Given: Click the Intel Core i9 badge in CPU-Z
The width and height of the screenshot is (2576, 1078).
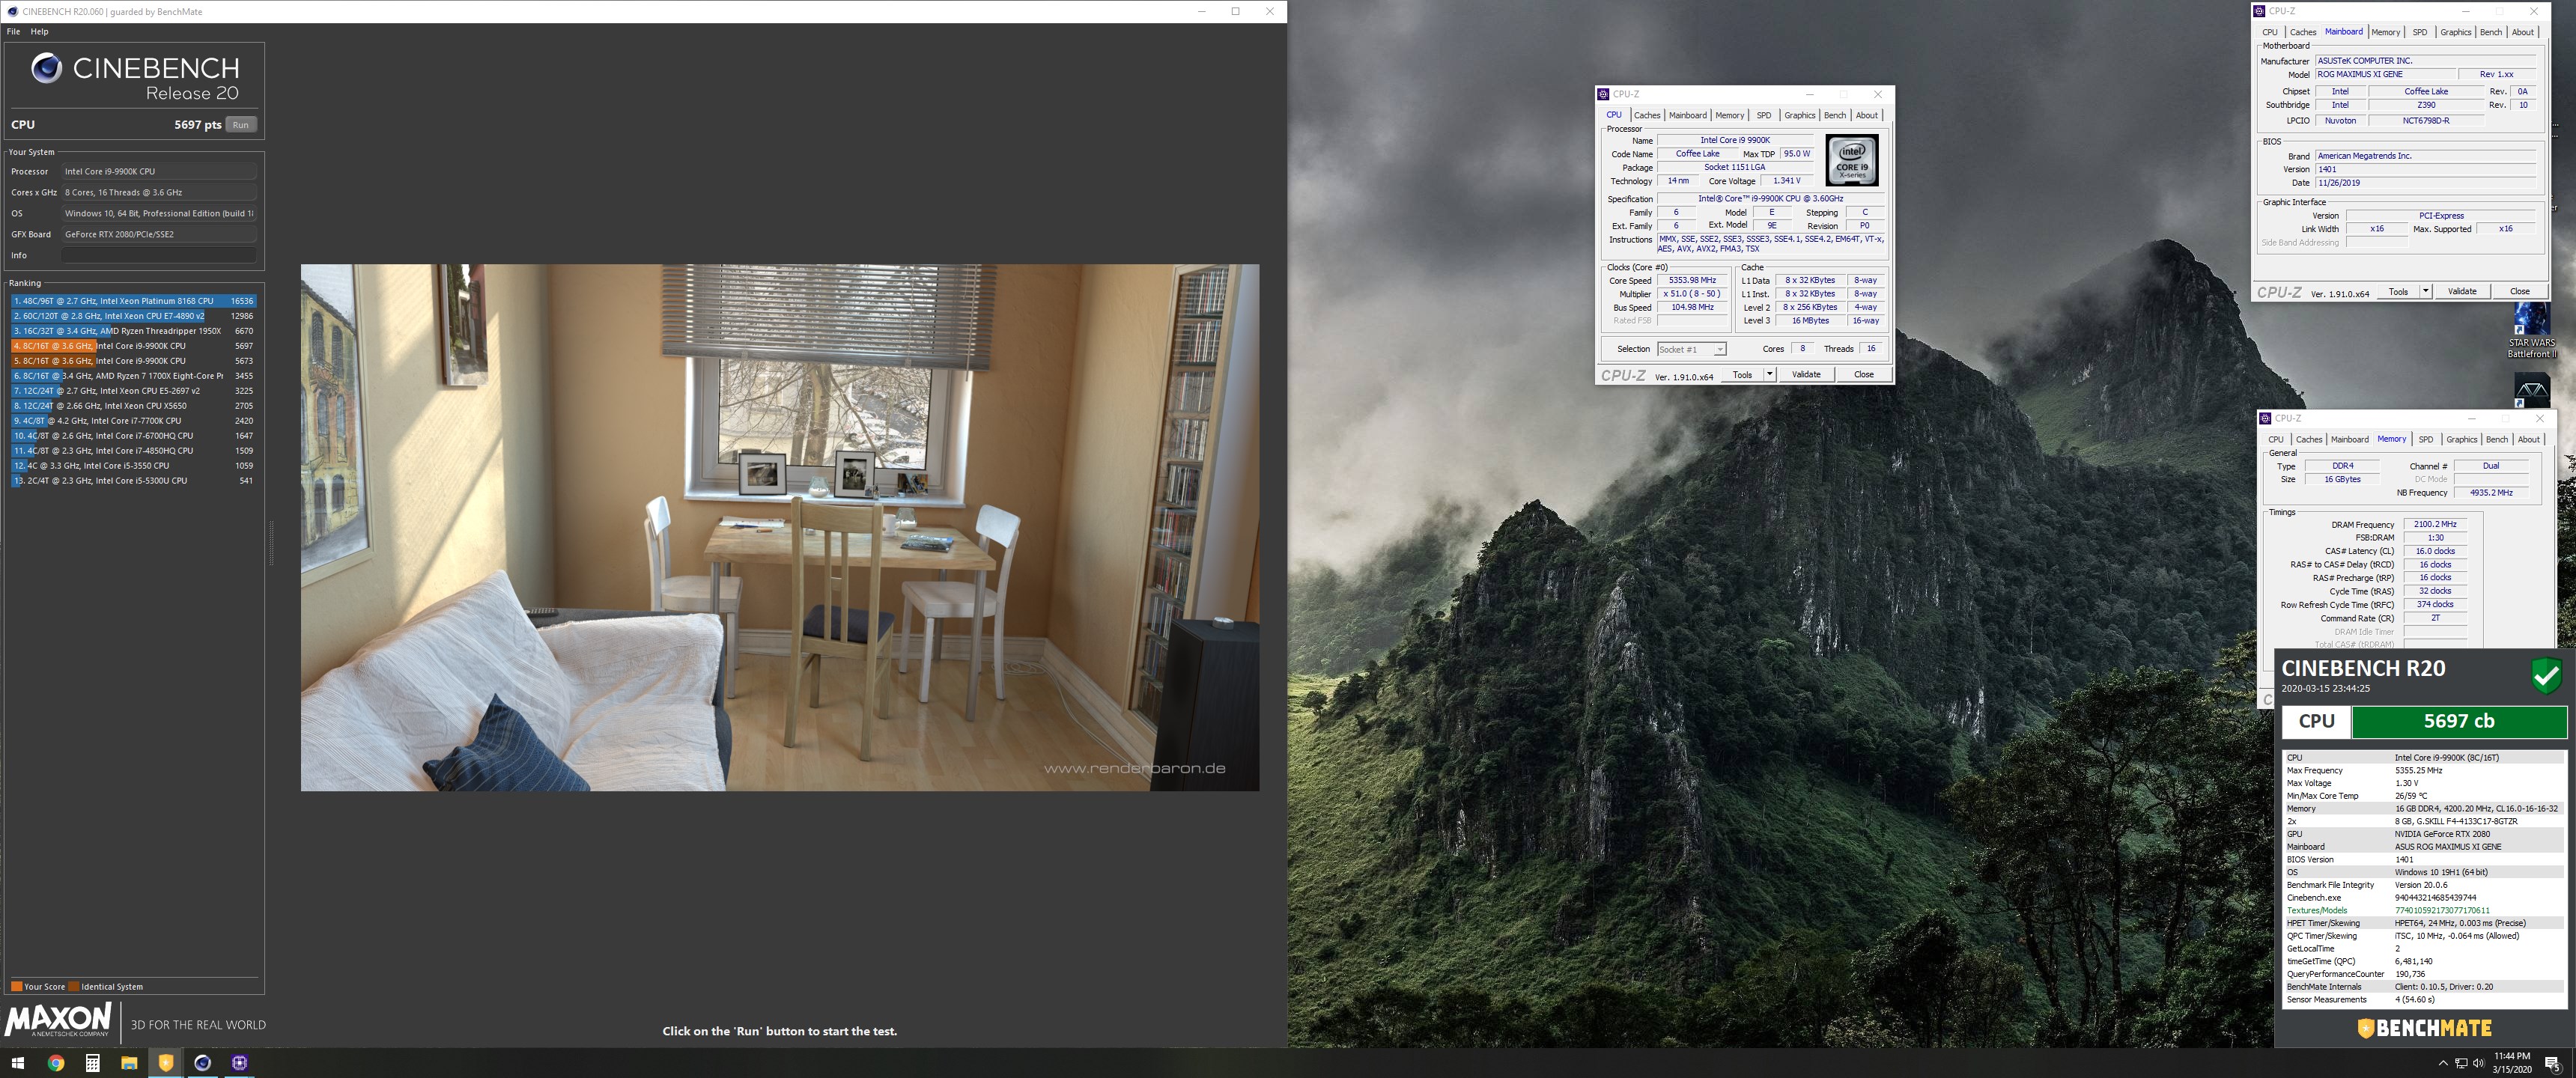Looking at the screenshot, I should (x=1852, y=160).
